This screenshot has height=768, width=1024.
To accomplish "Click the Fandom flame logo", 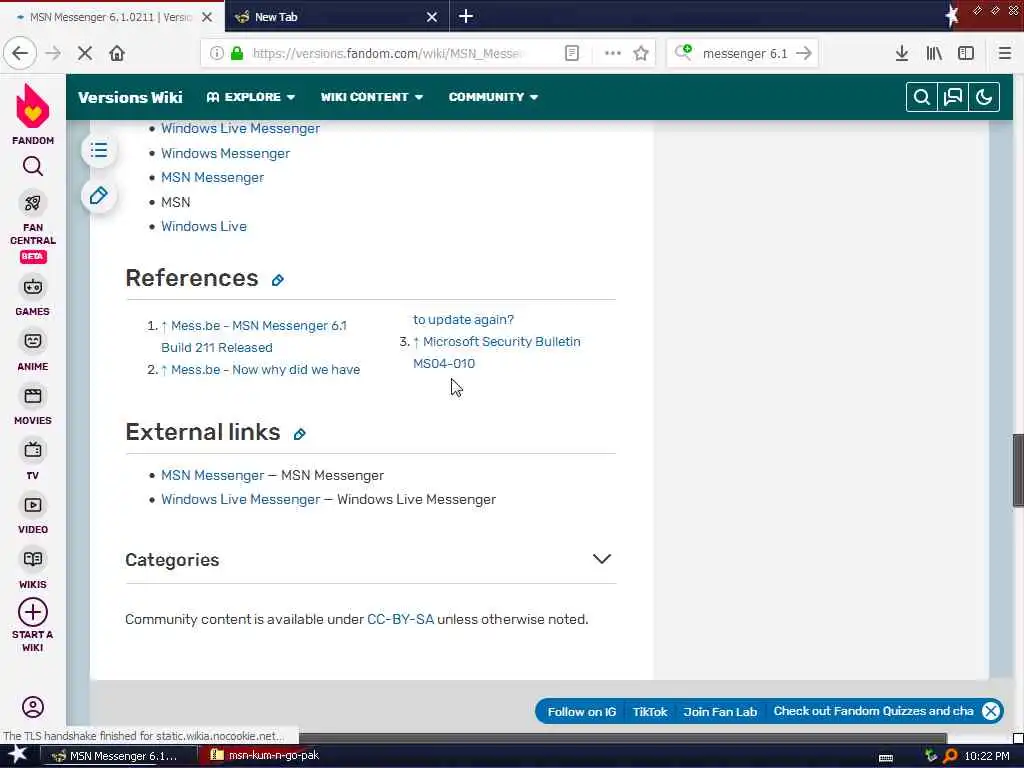I will 33,106.
